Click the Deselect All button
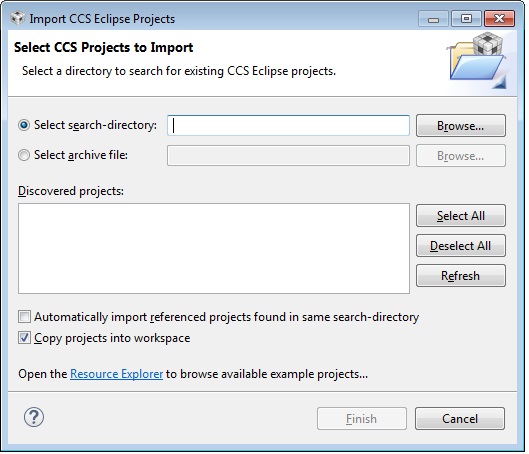The width and height of the screenshot is (529, 454). 461,246
